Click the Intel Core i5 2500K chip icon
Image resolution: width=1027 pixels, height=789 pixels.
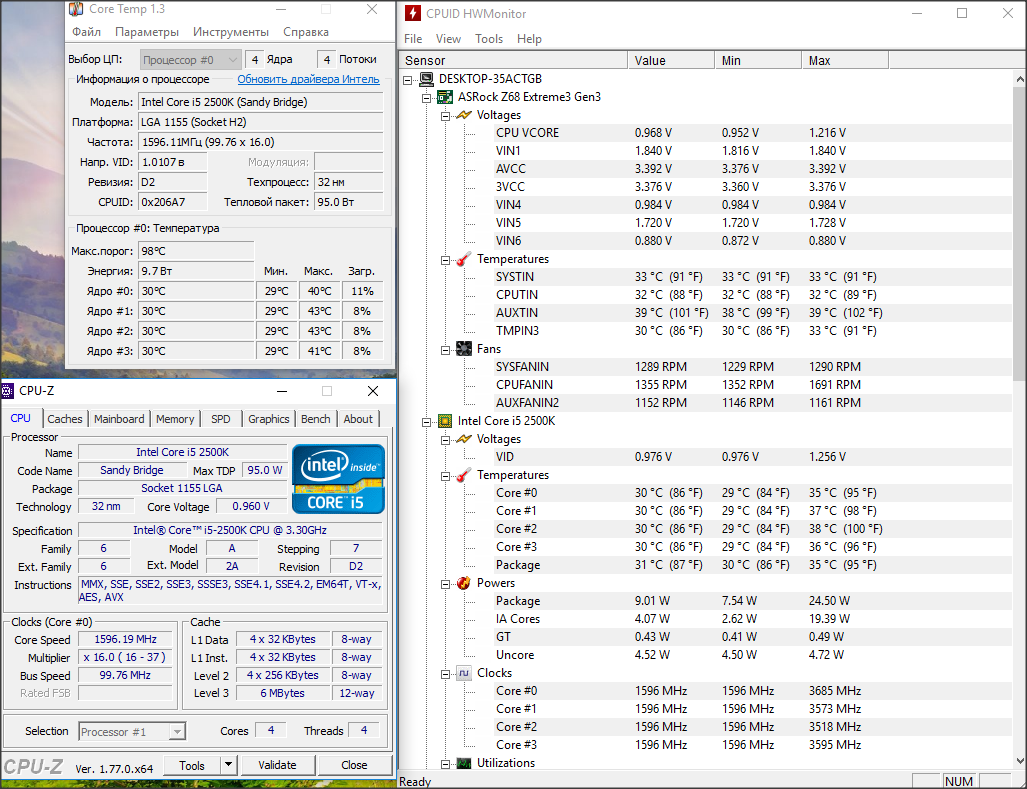pos(445,421)
